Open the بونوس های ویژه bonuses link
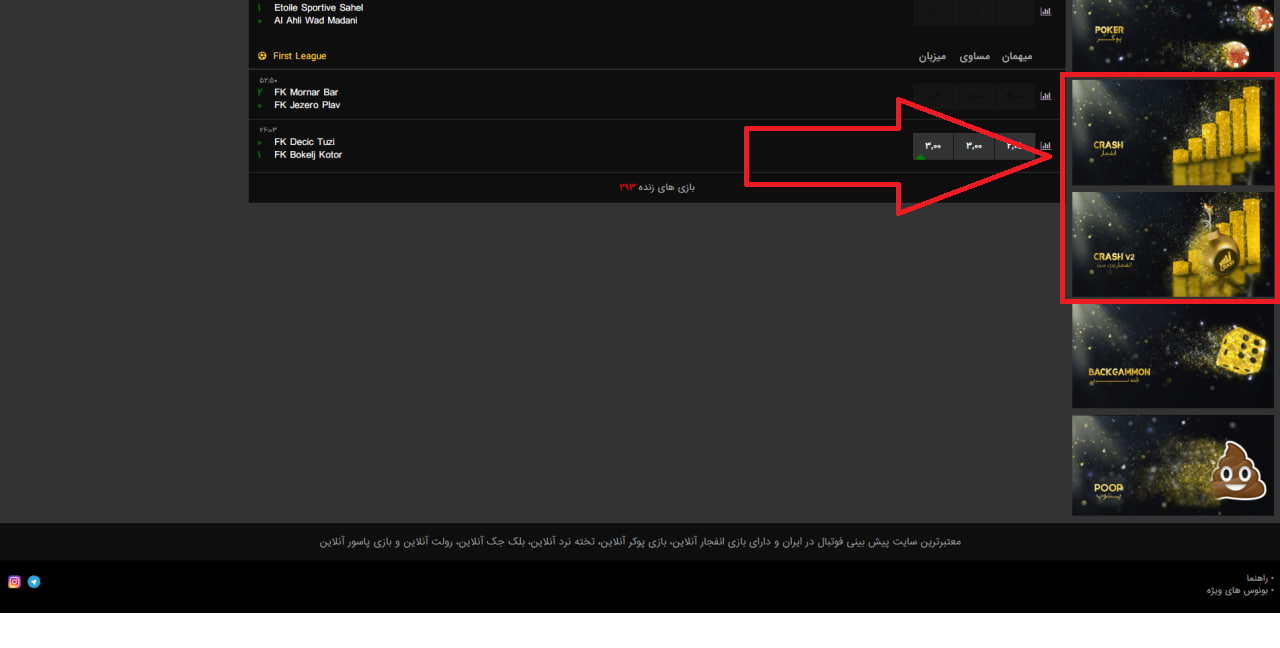Viewport: 1280px width, 648px height. (x=1239, y=590)
